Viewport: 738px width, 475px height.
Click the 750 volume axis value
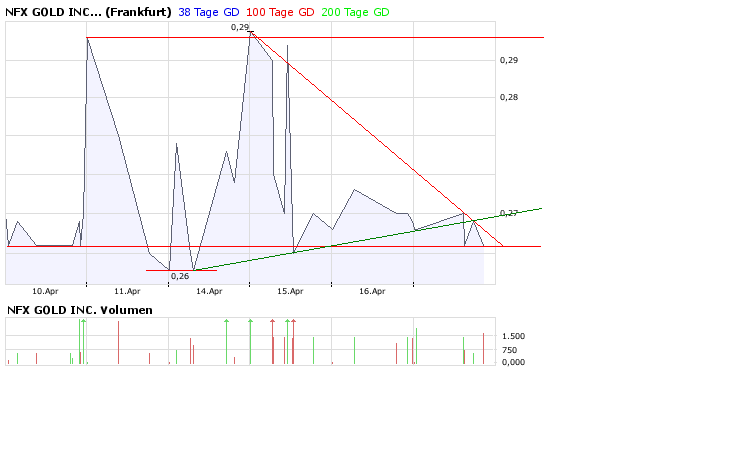point(509,350)
